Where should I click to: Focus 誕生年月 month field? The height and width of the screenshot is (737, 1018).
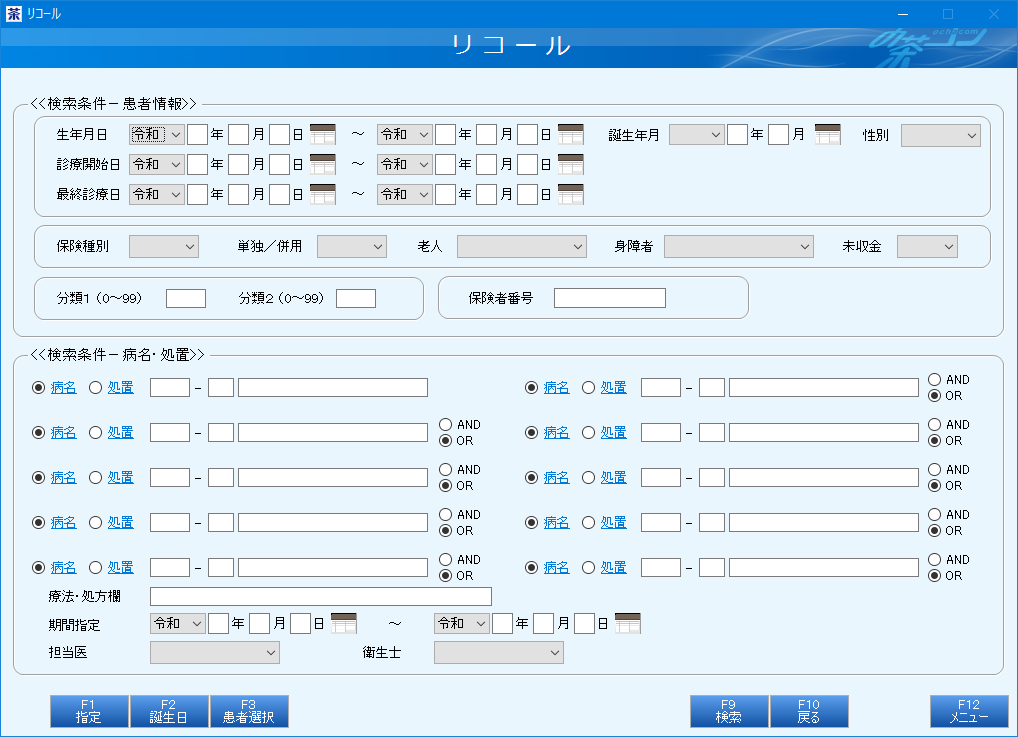pyautogui.click(x=778, y=134)
